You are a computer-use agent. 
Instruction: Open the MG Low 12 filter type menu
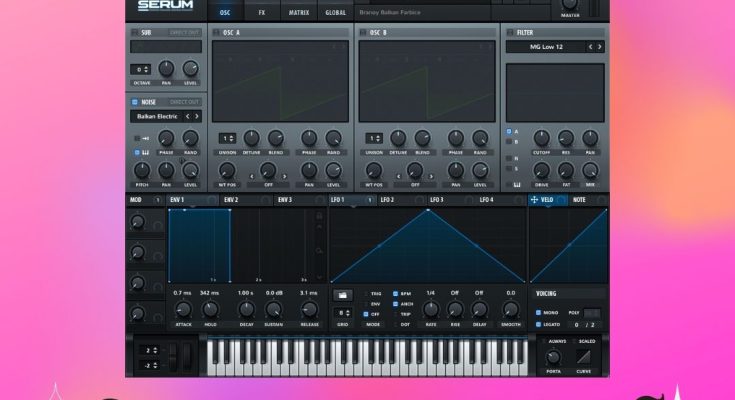click(x=545, y=47)
